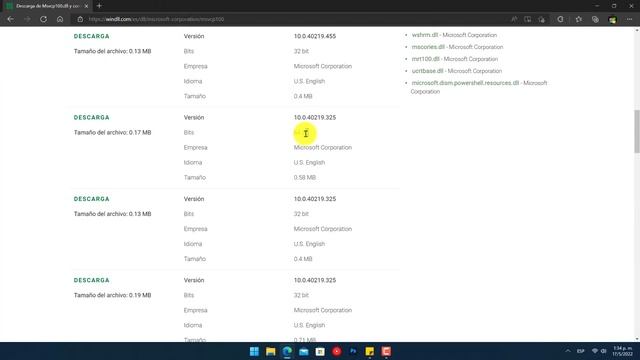Viewport: 640px width, 360px height.
Task: Switch to Microsoft Edge in the taskbar
Action: (x=287, y=351)
